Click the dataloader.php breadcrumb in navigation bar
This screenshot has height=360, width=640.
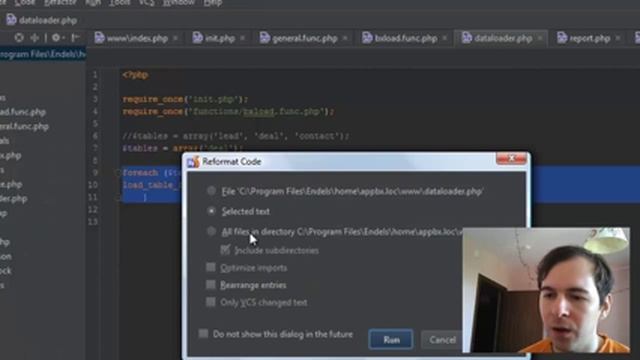(48, 20)
